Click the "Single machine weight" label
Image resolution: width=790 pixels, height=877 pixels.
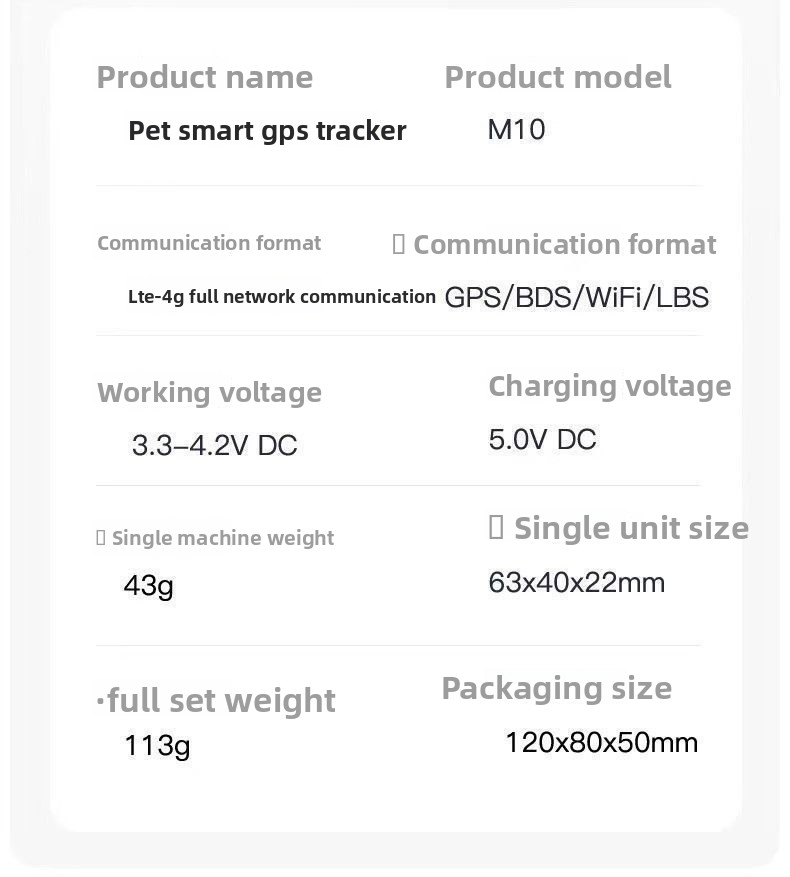click(x=222, y=538)
